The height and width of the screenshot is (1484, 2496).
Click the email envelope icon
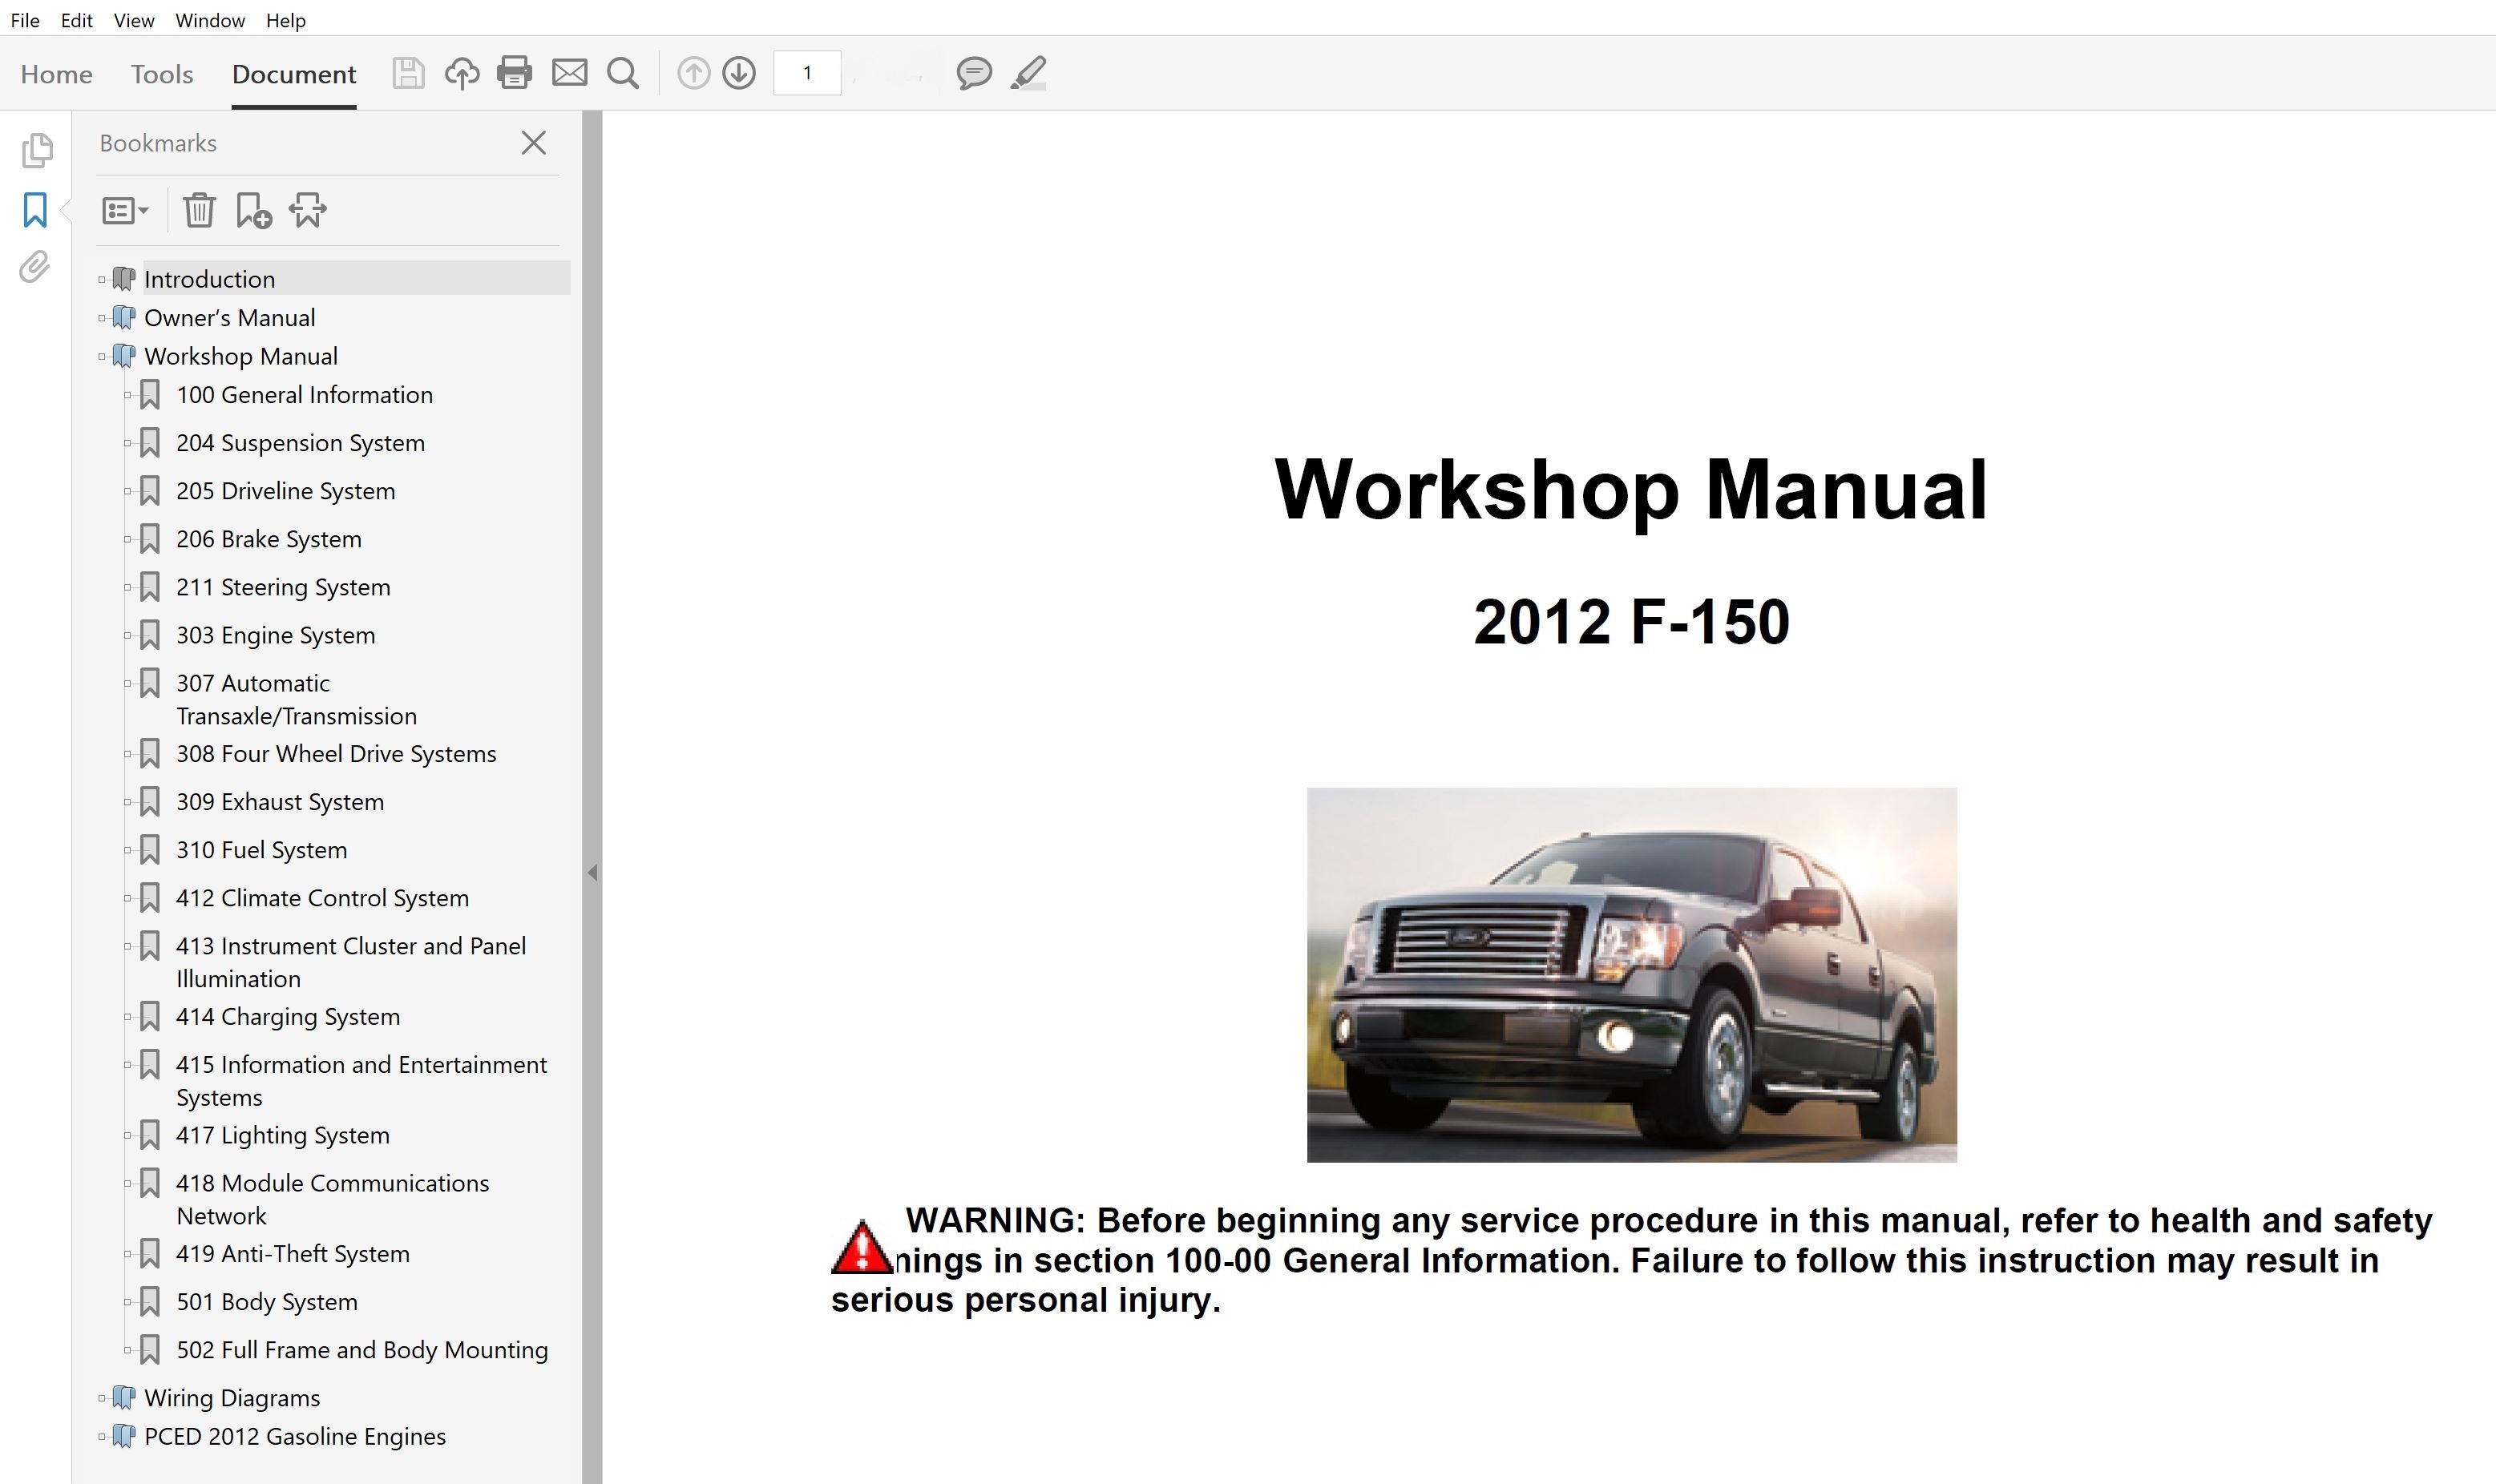tap(570, 73)
